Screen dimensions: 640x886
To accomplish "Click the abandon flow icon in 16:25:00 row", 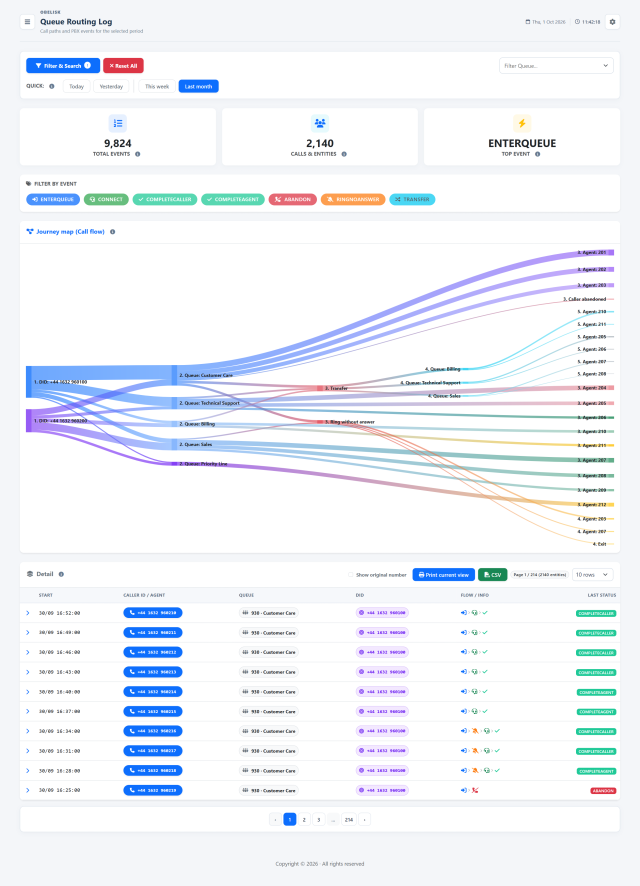I will [475, 791].
